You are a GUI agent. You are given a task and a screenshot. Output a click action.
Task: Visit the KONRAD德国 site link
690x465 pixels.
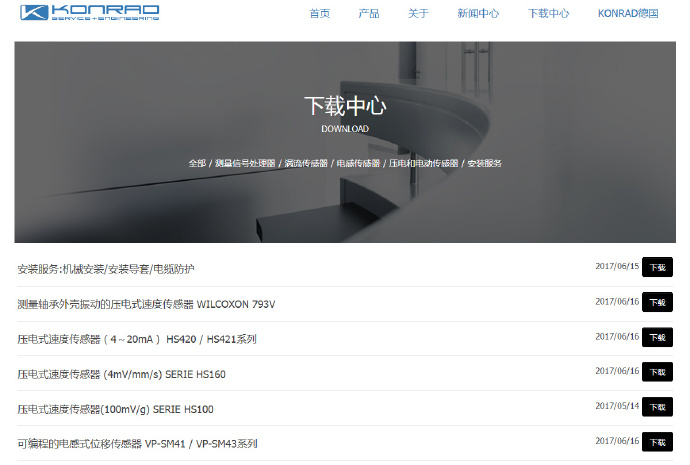coord(628,14)
